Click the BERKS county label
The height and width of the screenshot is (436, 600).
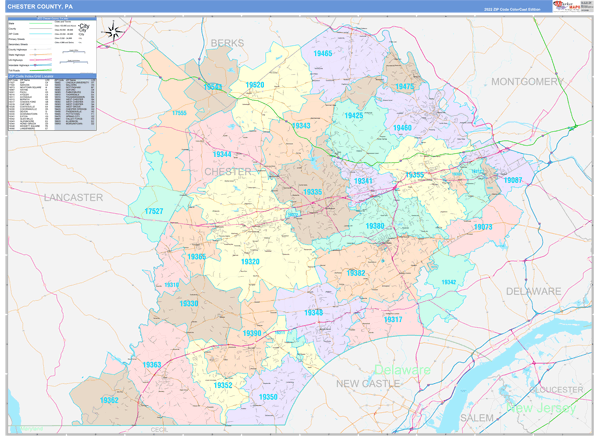(x=228, y=43)
